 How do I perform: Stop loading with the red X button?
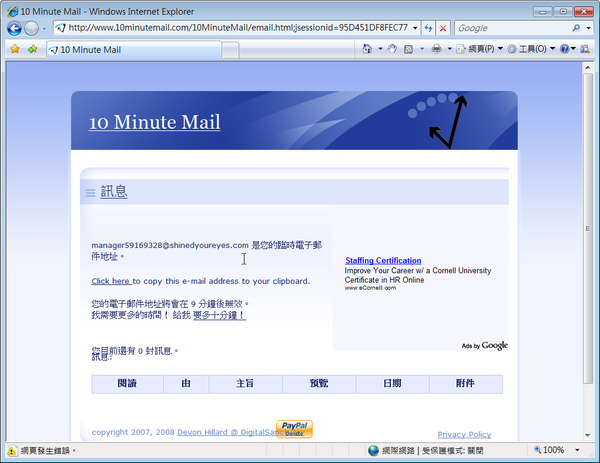[443, 28]
